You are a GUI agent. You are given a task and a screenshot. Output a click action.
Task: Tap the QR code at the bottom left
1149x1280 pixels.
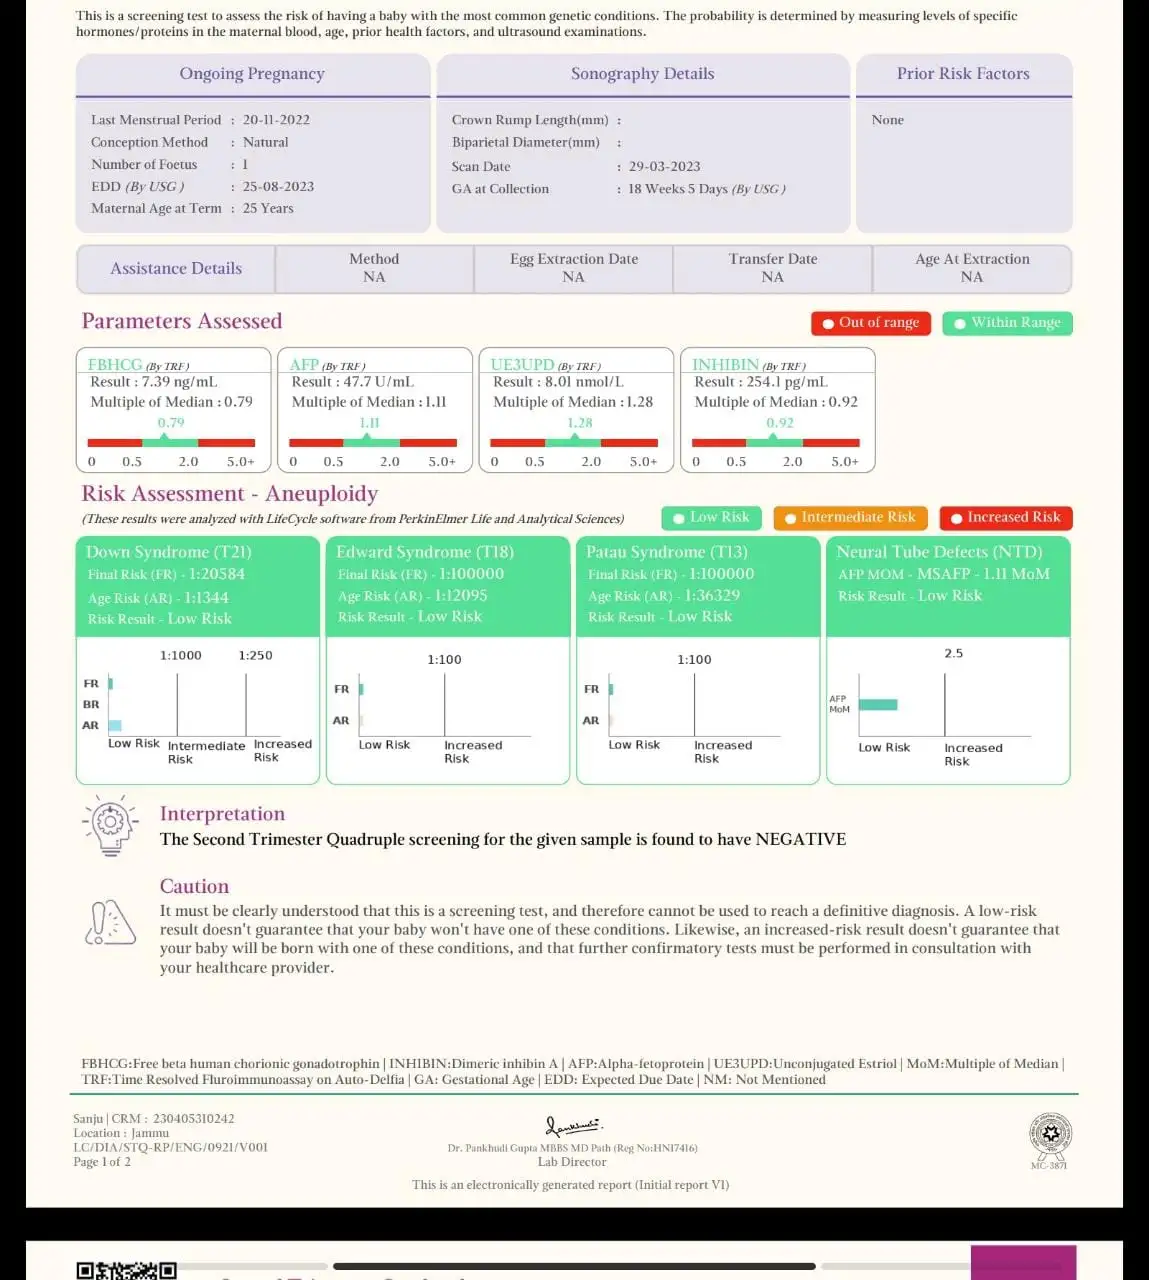[x=126, y=1270]
